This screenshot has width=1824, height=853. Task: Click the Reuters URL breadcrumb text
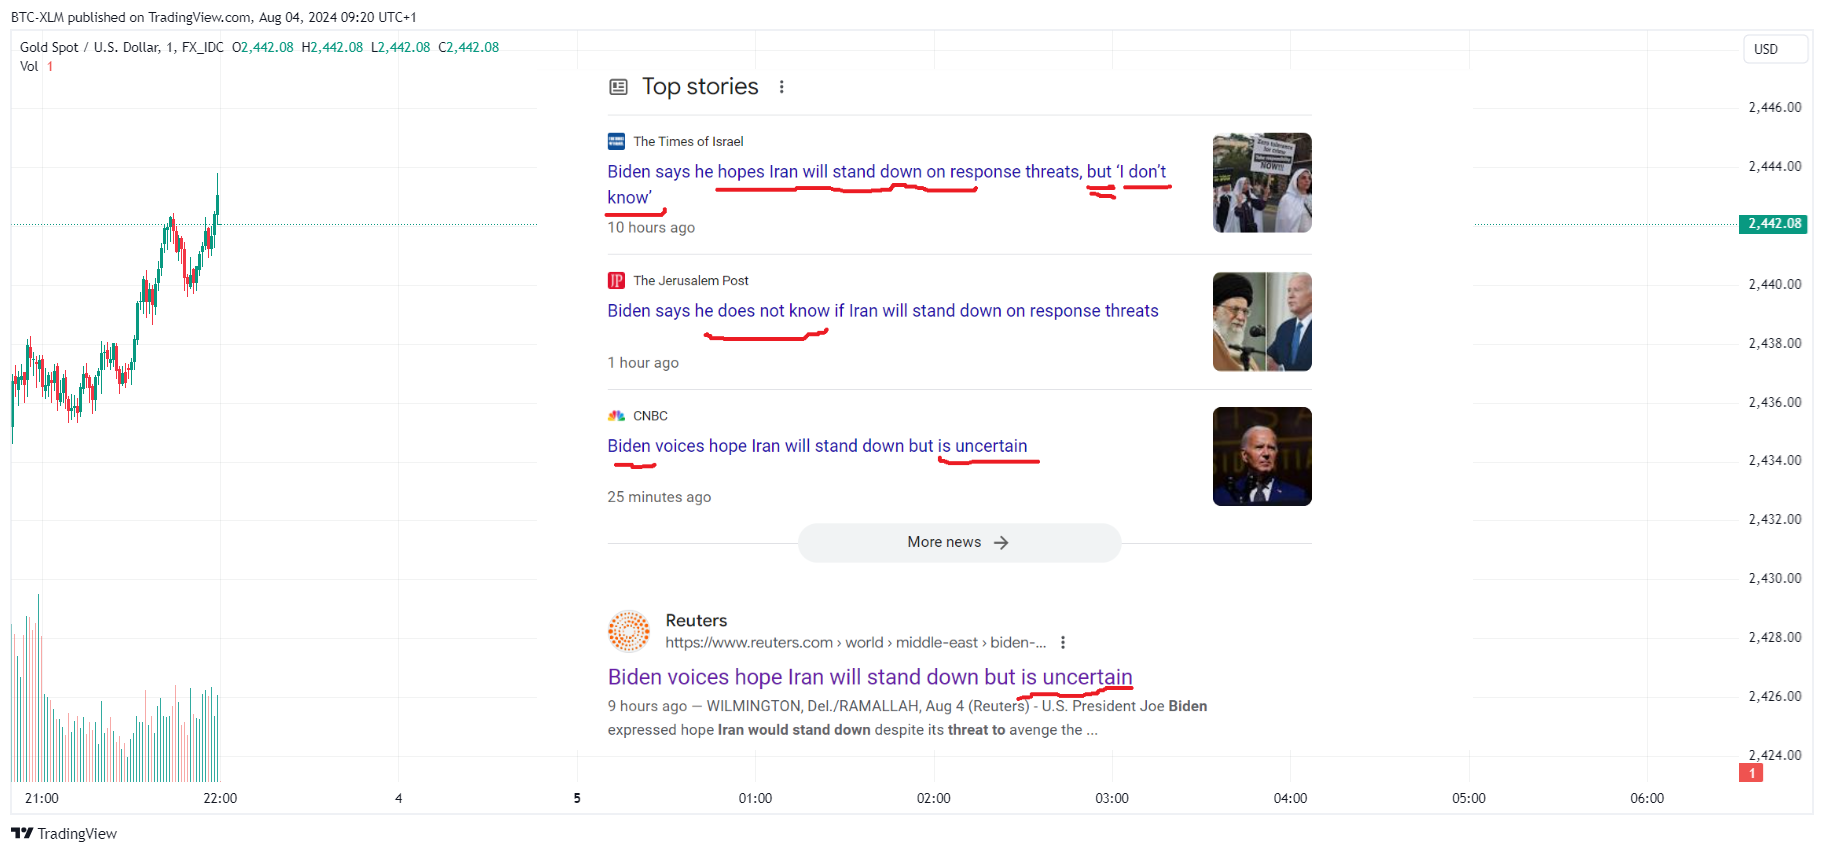[x=856, y=643]
